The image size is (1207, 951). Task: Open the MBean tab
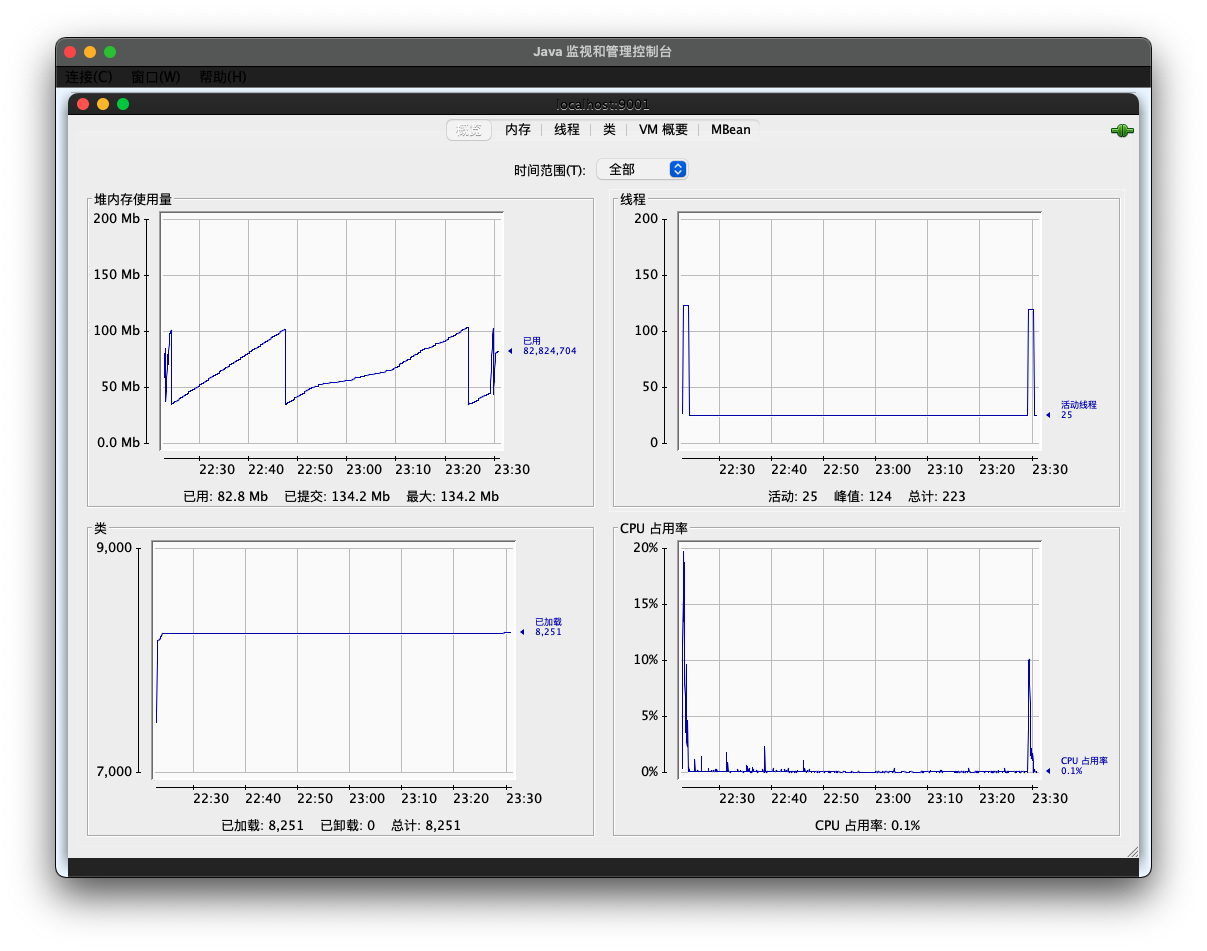pos(731,130)
